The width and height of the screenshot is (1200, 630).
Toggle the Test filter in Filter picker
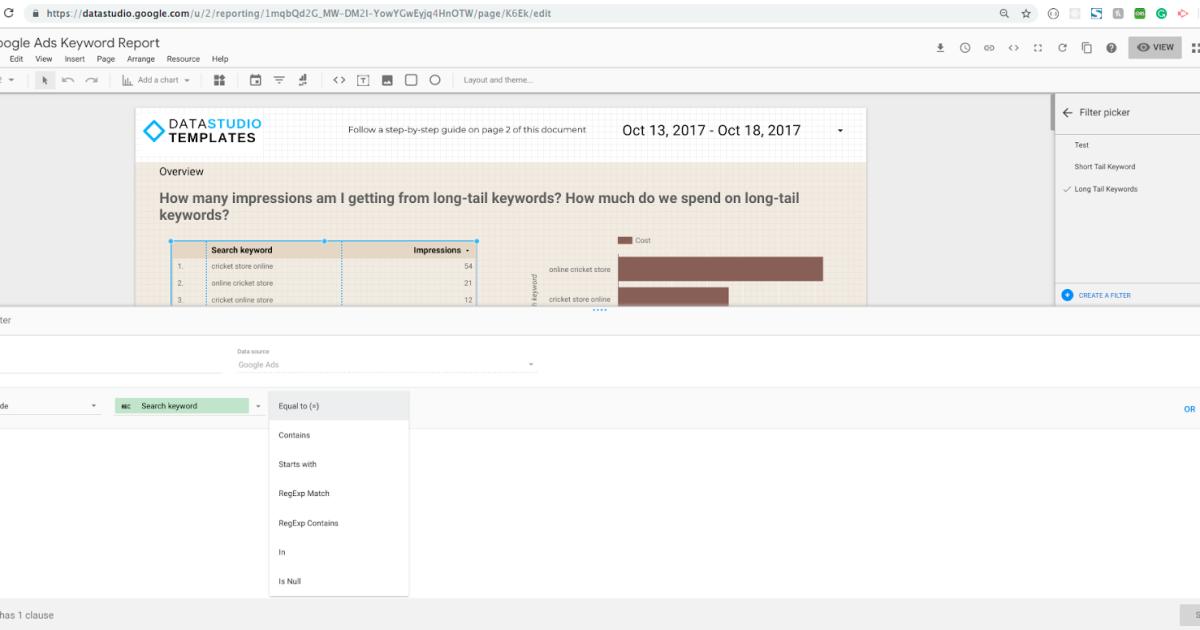click(1081, 144)
